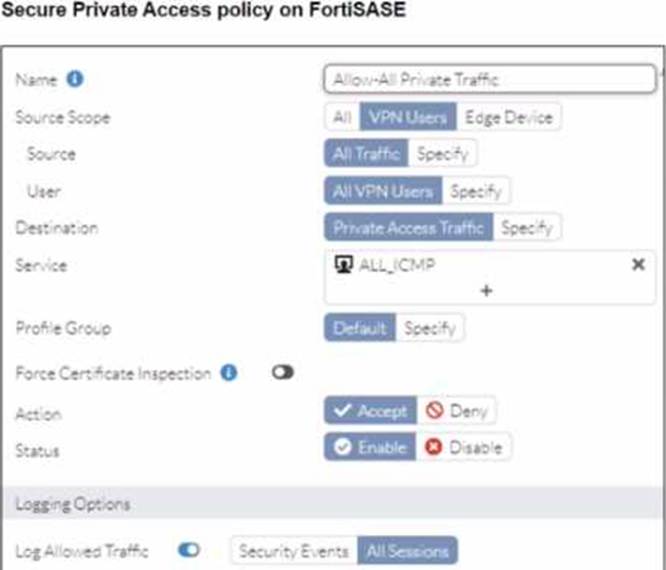Click the policy Name input field

pos(490,80)
